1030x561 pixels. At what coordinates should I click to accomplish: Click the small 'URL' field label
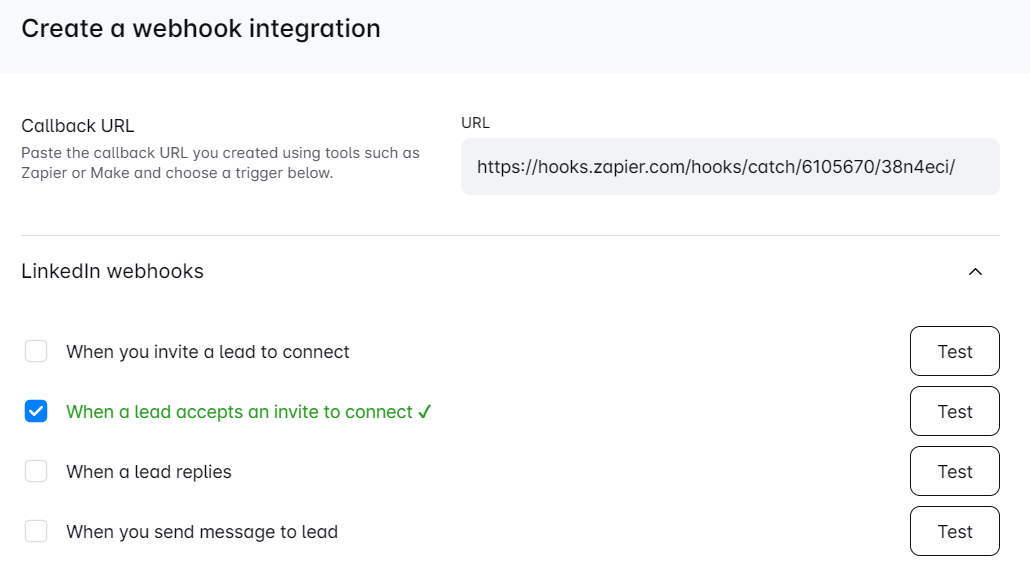pos(475,123)
